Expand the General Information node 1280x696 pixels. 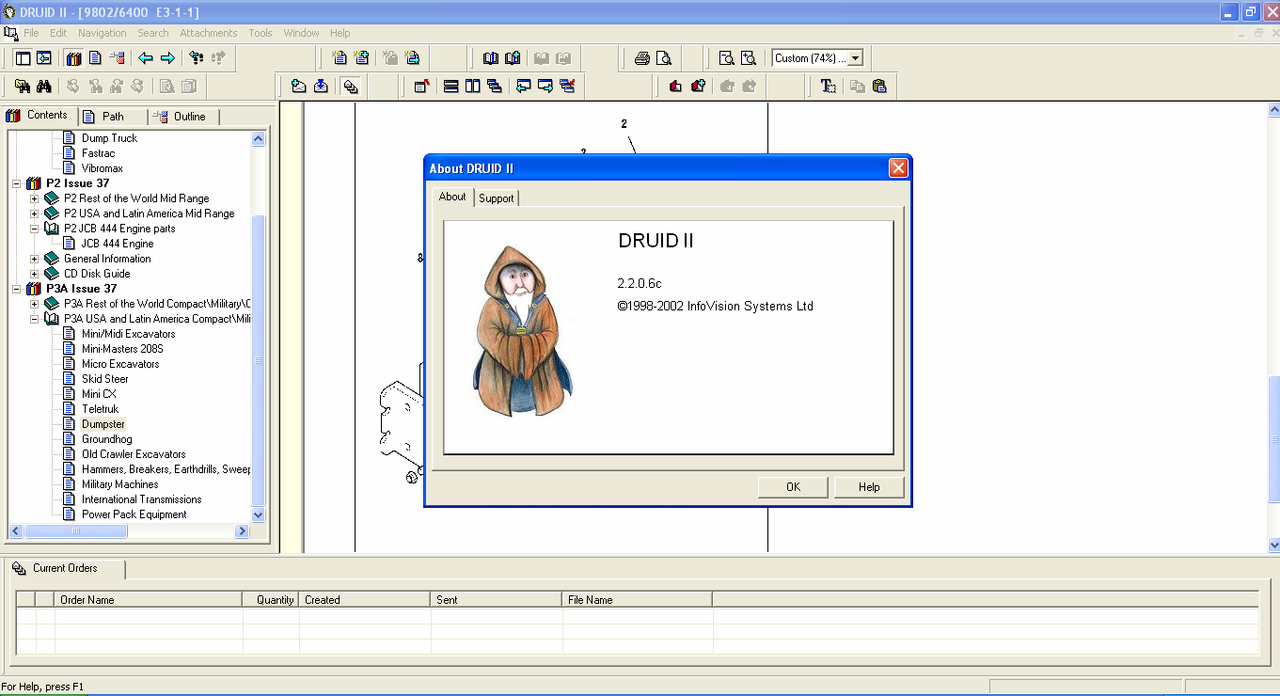(34, 259)
